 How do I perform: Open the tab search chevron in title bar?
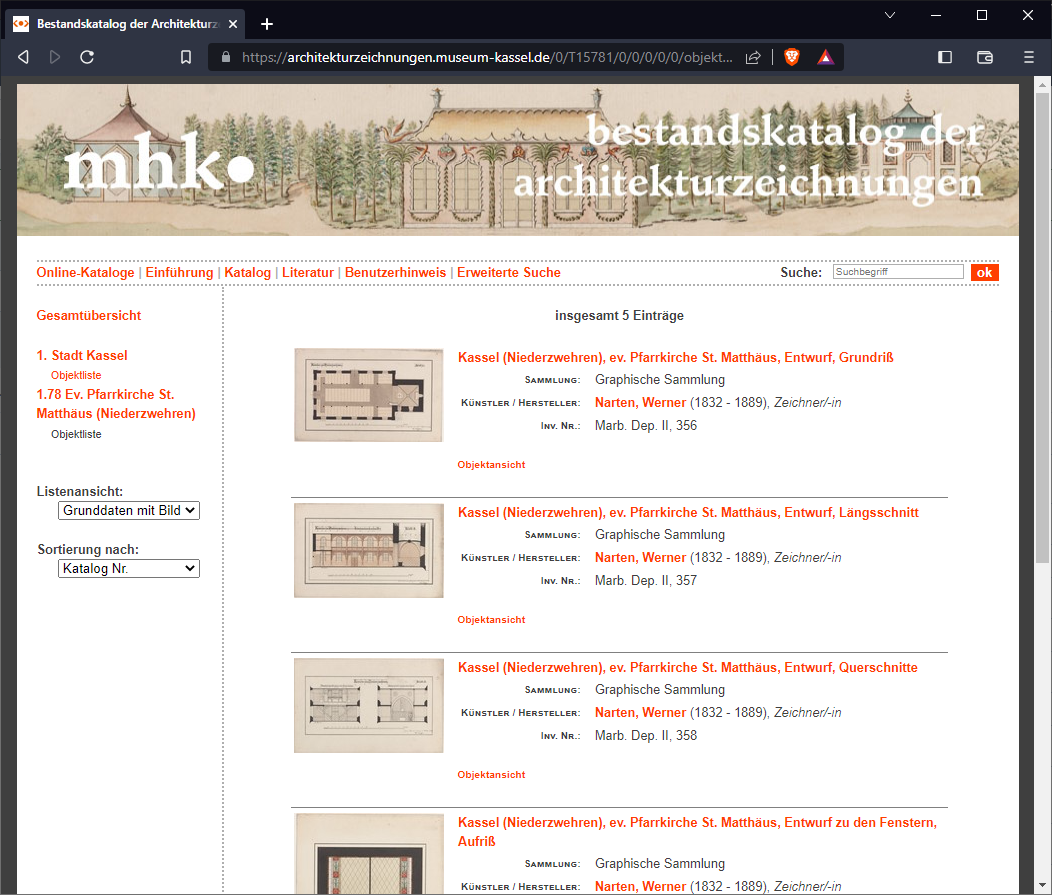(890, 15)
